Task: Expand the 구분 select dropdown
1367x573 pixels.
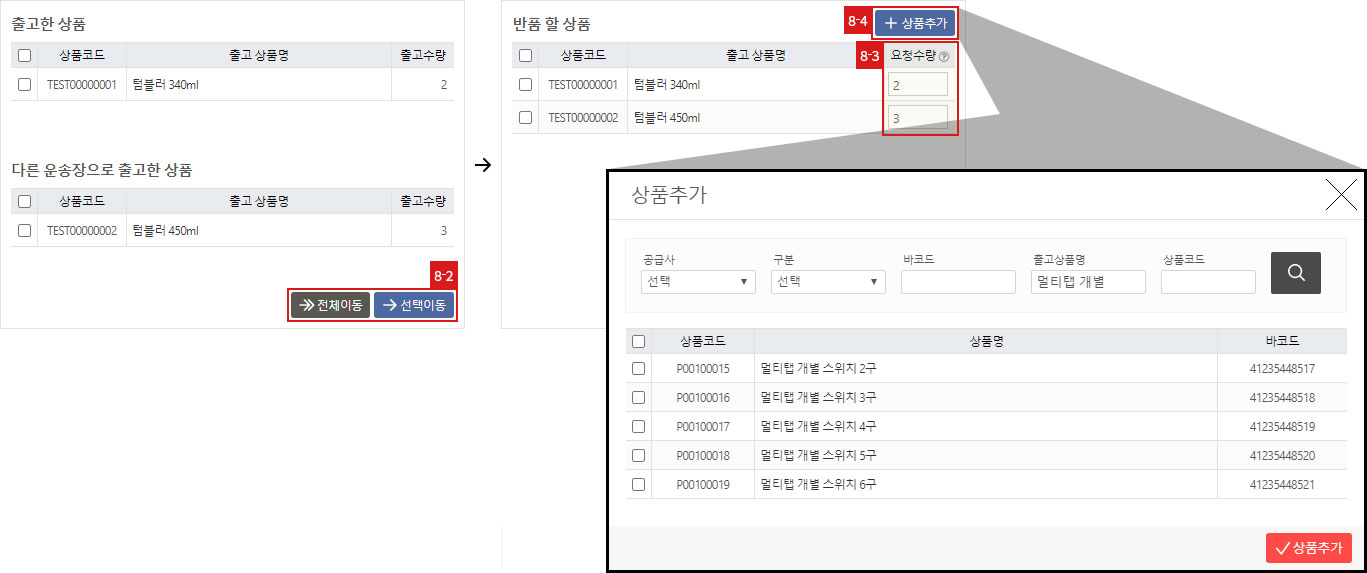Action: 828,282
